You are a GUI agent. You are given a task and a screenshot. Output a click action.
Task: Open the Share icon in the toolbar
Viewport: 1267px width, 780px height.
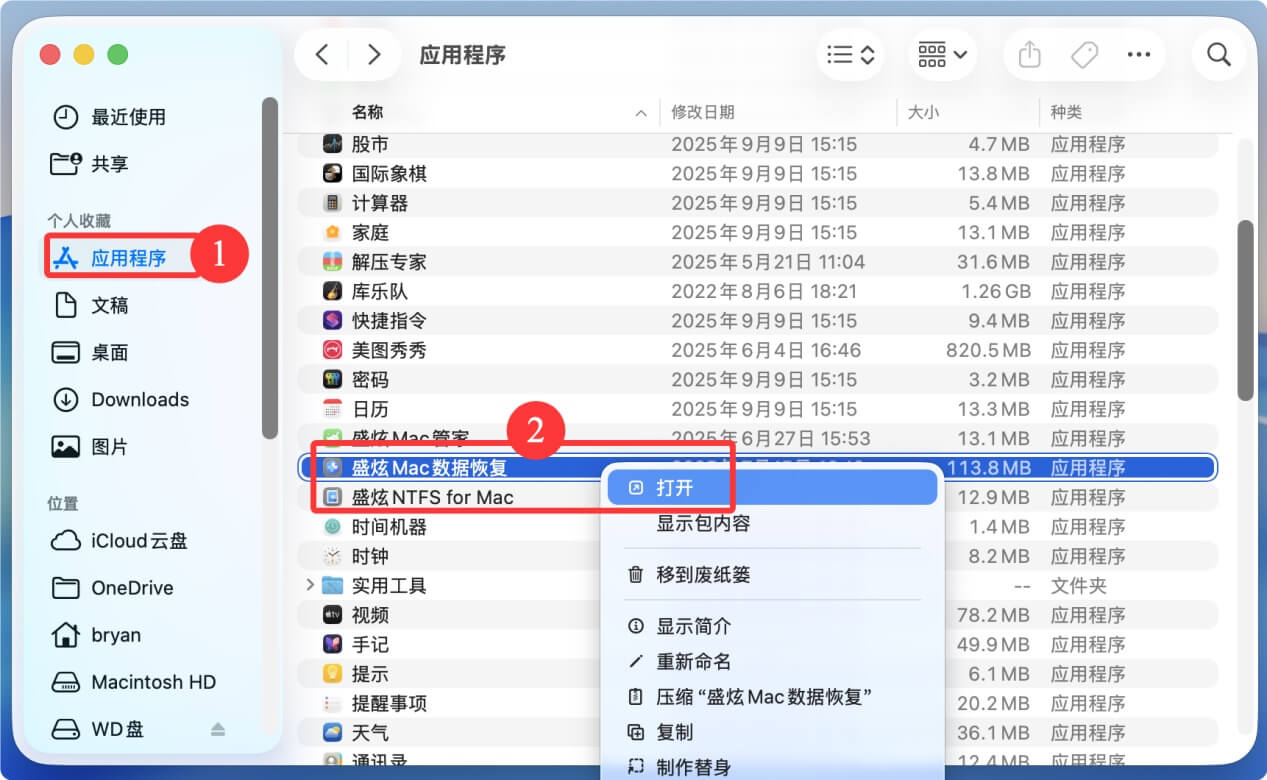point(1029,55)
